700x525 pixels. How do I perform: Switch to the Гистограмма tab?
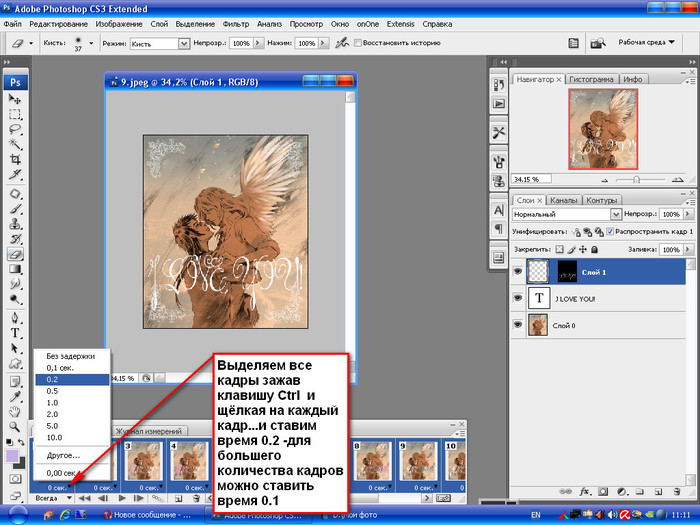[x=591, y=79]
